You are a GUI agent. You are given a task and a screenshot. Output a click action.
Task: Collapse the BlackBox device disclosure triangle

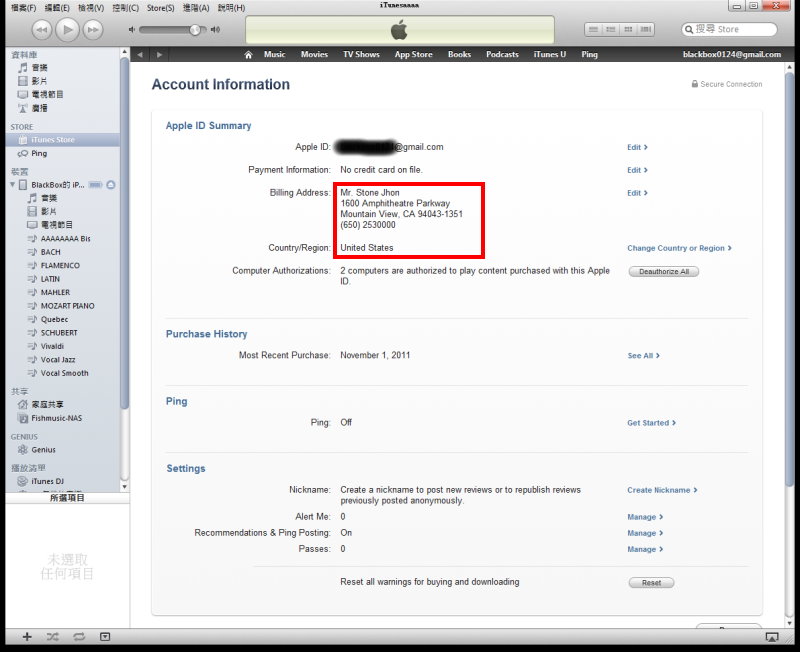tap(12, 185)
